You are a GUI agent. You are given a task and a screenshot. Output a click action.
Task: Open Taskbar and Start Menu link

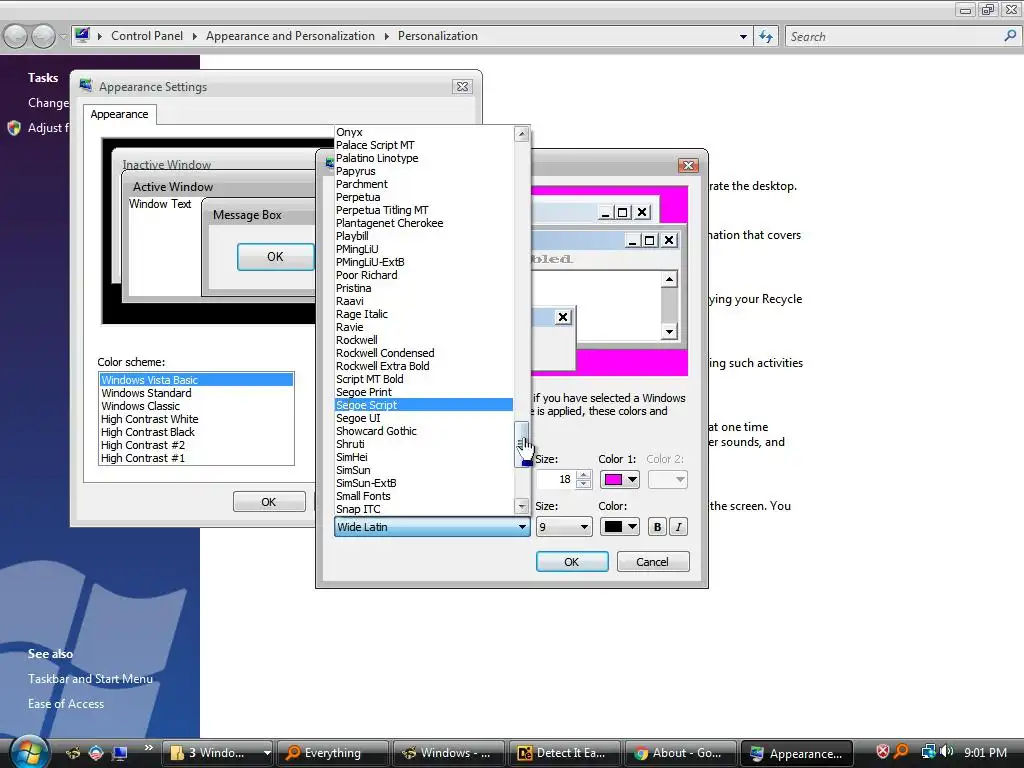tap(90, 679)
